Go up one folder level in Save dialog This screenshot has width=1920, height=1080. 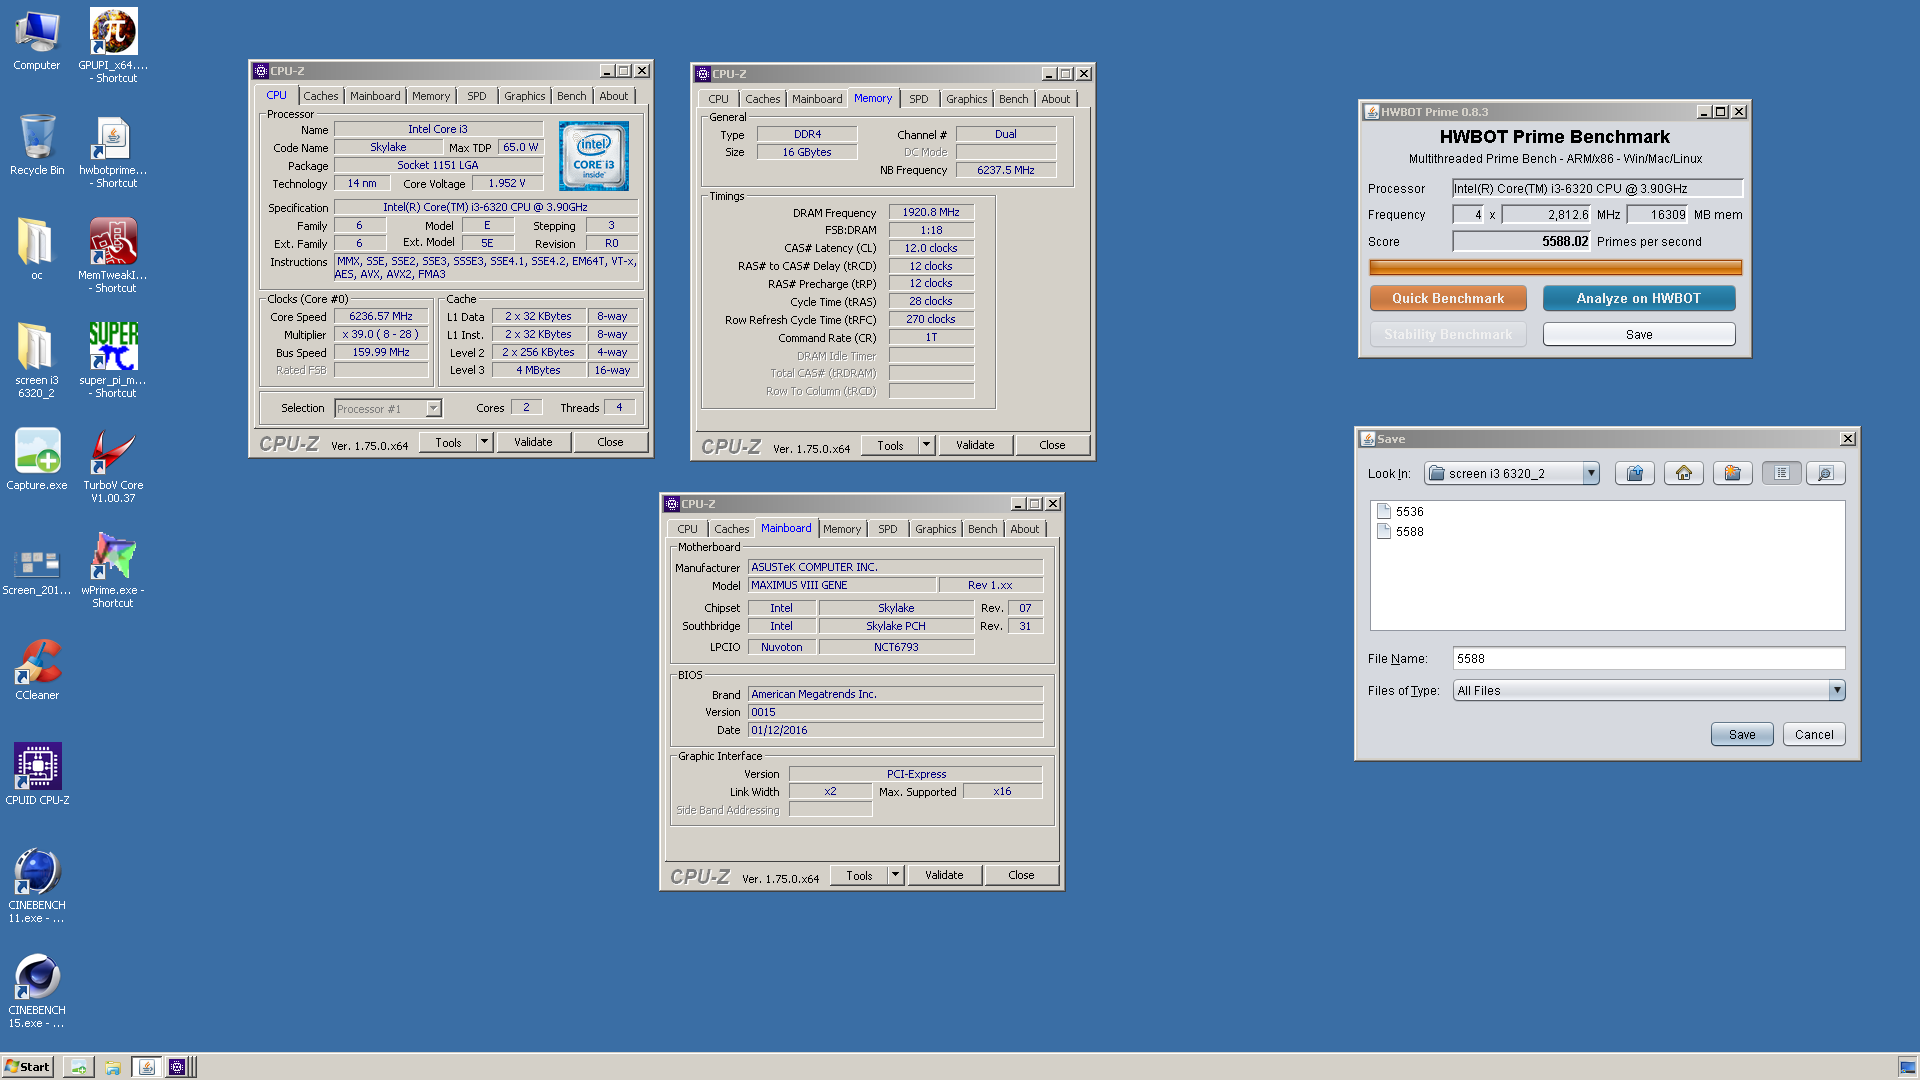pyautogui.click(x=1635, y=473)
